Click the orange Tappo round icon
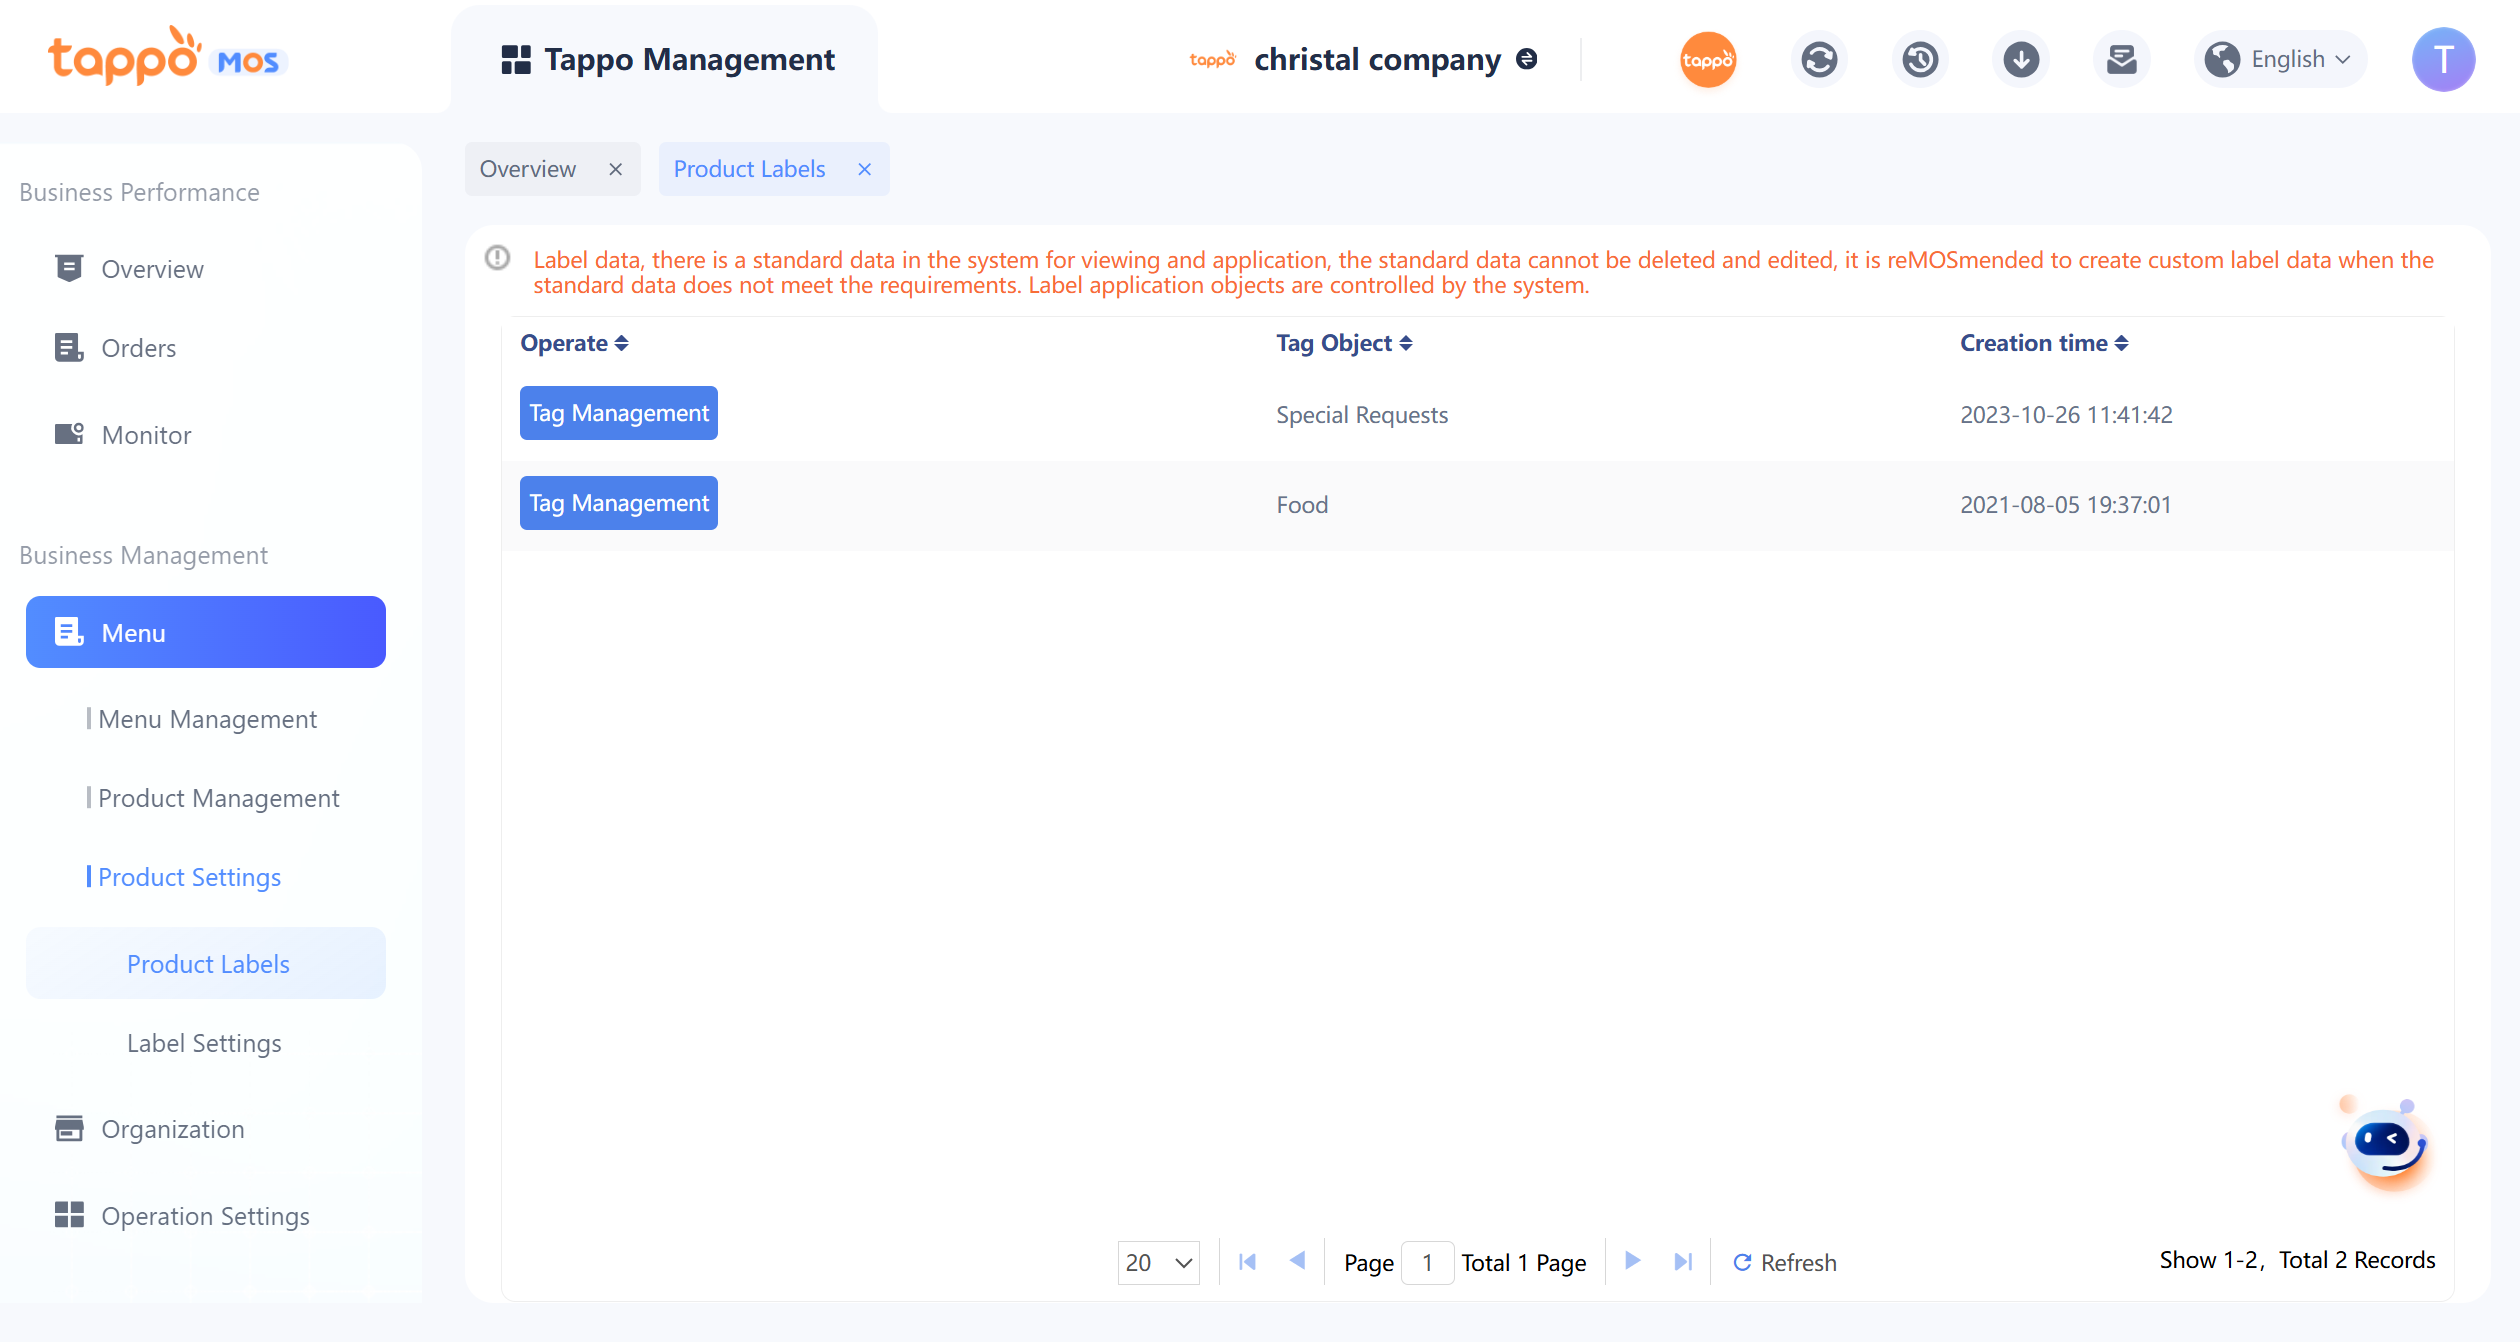The width and height of the screenshot is (2520, 1342). coord(1707,60)
